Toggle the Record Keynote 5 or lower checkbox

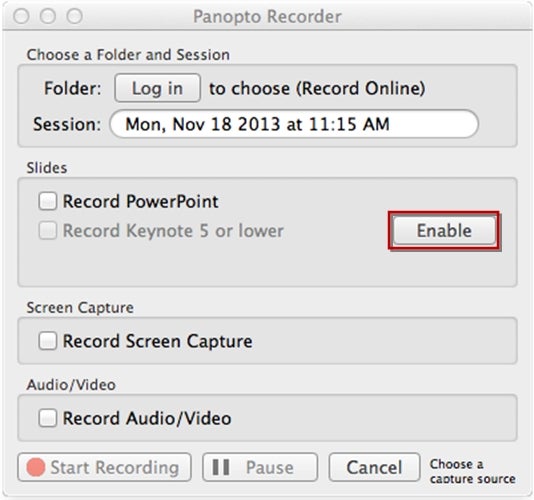47,231
